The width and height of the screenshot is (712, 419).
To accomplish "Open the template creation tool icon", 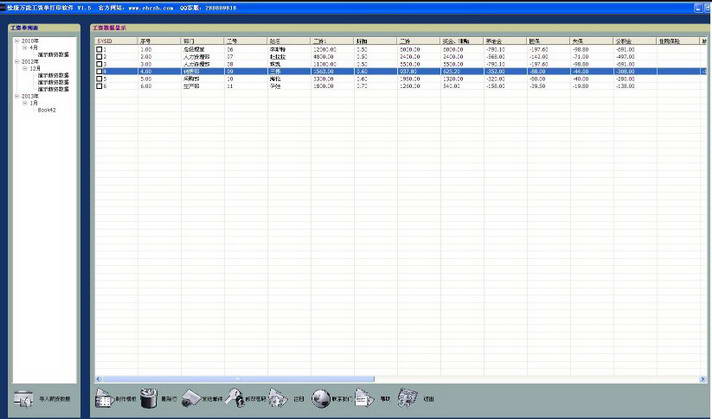I will [103, 398].
